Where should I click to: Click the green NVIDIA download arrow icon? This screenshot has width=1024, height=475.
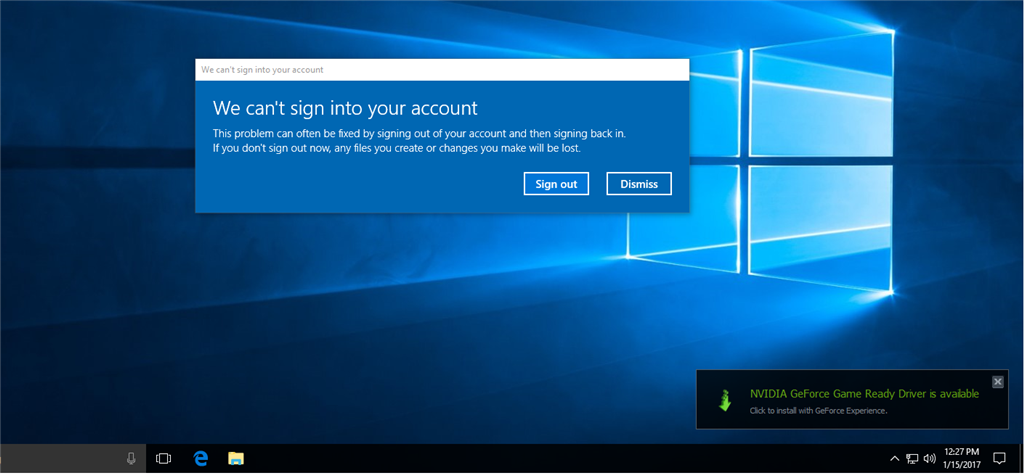(723, 400)
